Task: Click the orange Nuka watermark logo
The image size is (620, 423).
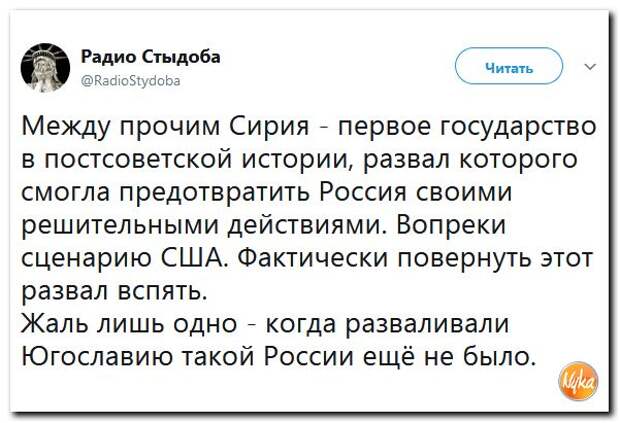Action: click(578, 380)
